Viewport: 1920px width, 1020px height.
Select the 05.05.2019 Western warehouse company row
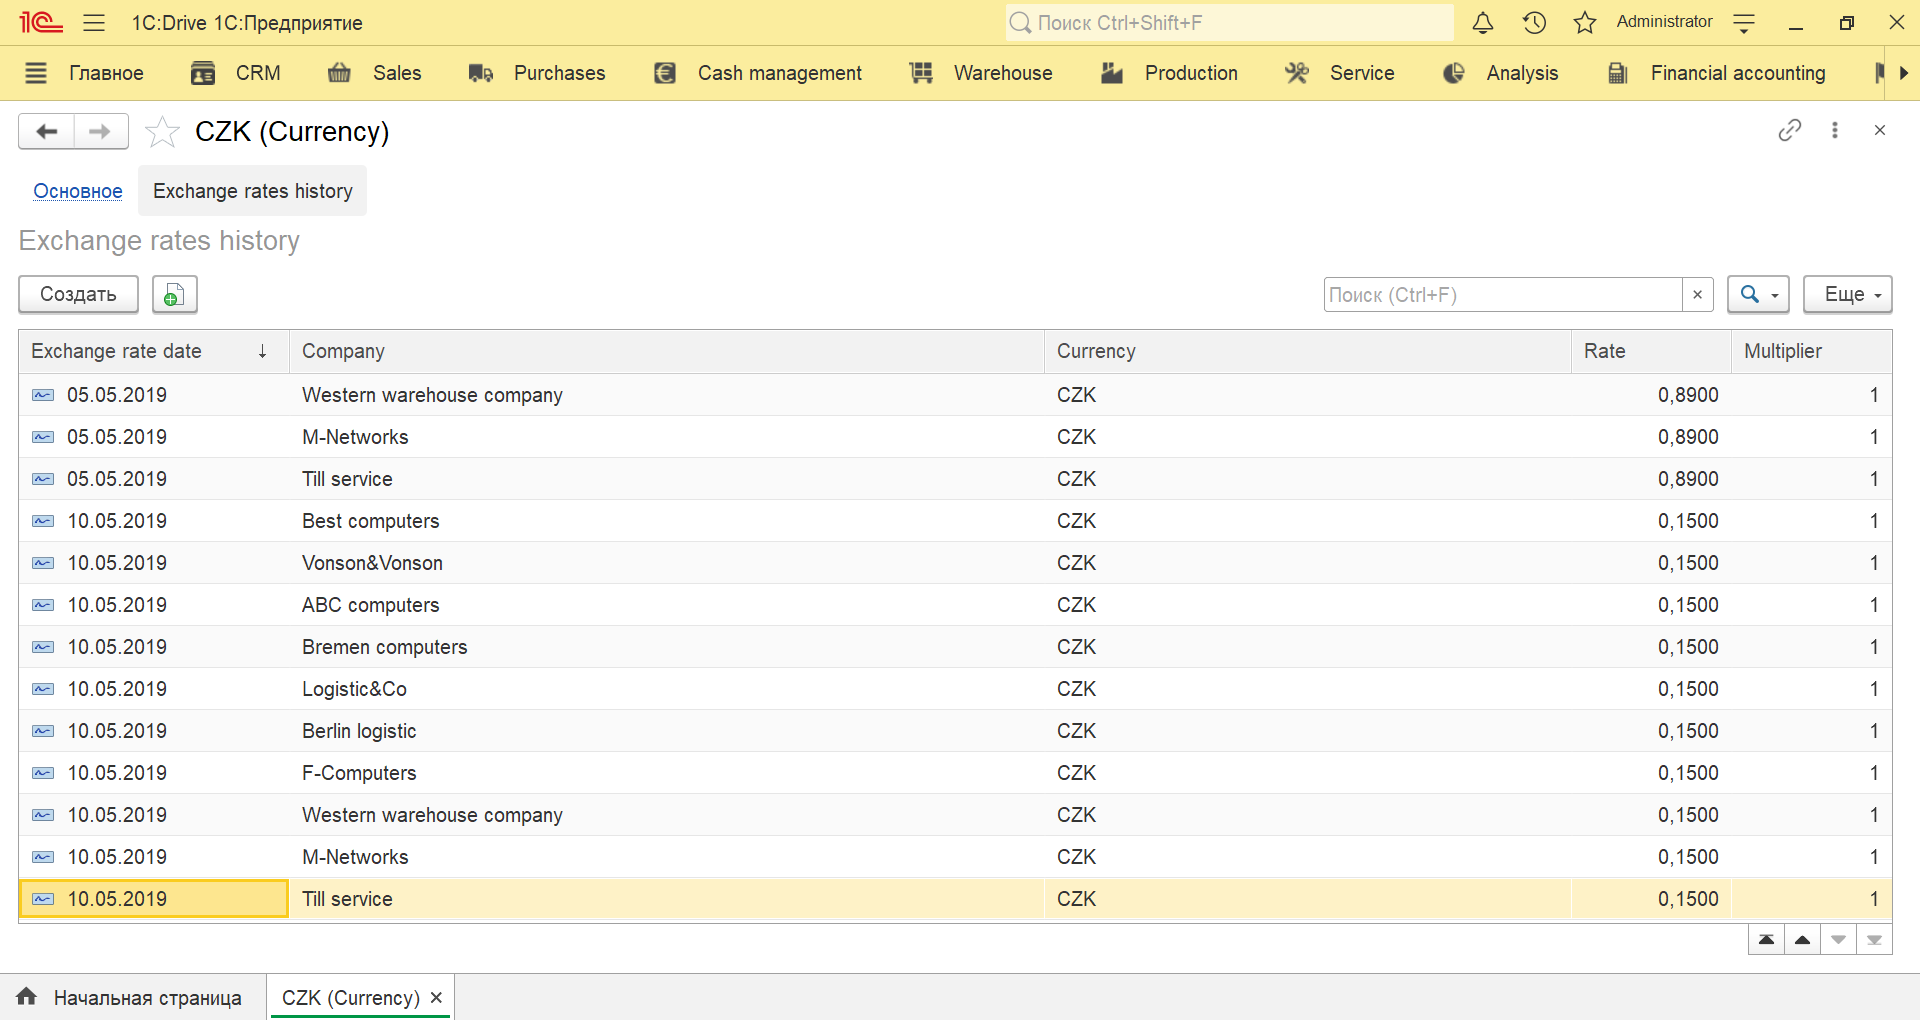[x=955, y=395]
